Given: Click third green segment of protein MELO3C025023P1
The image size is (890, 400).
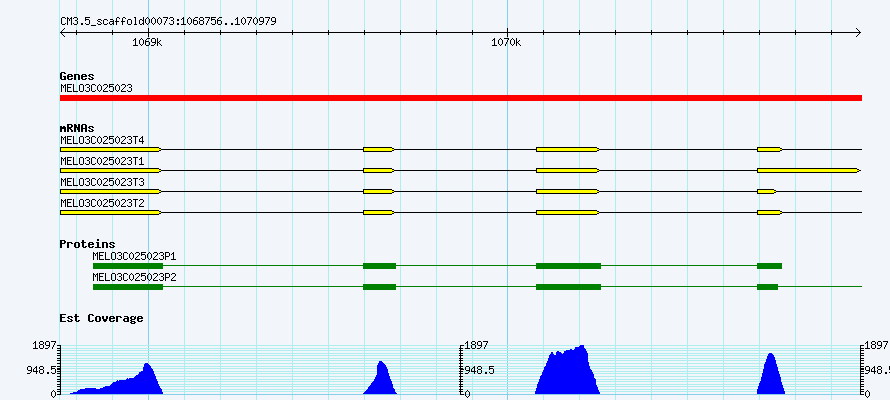Looking at the screenshot, I should [568, 266].
